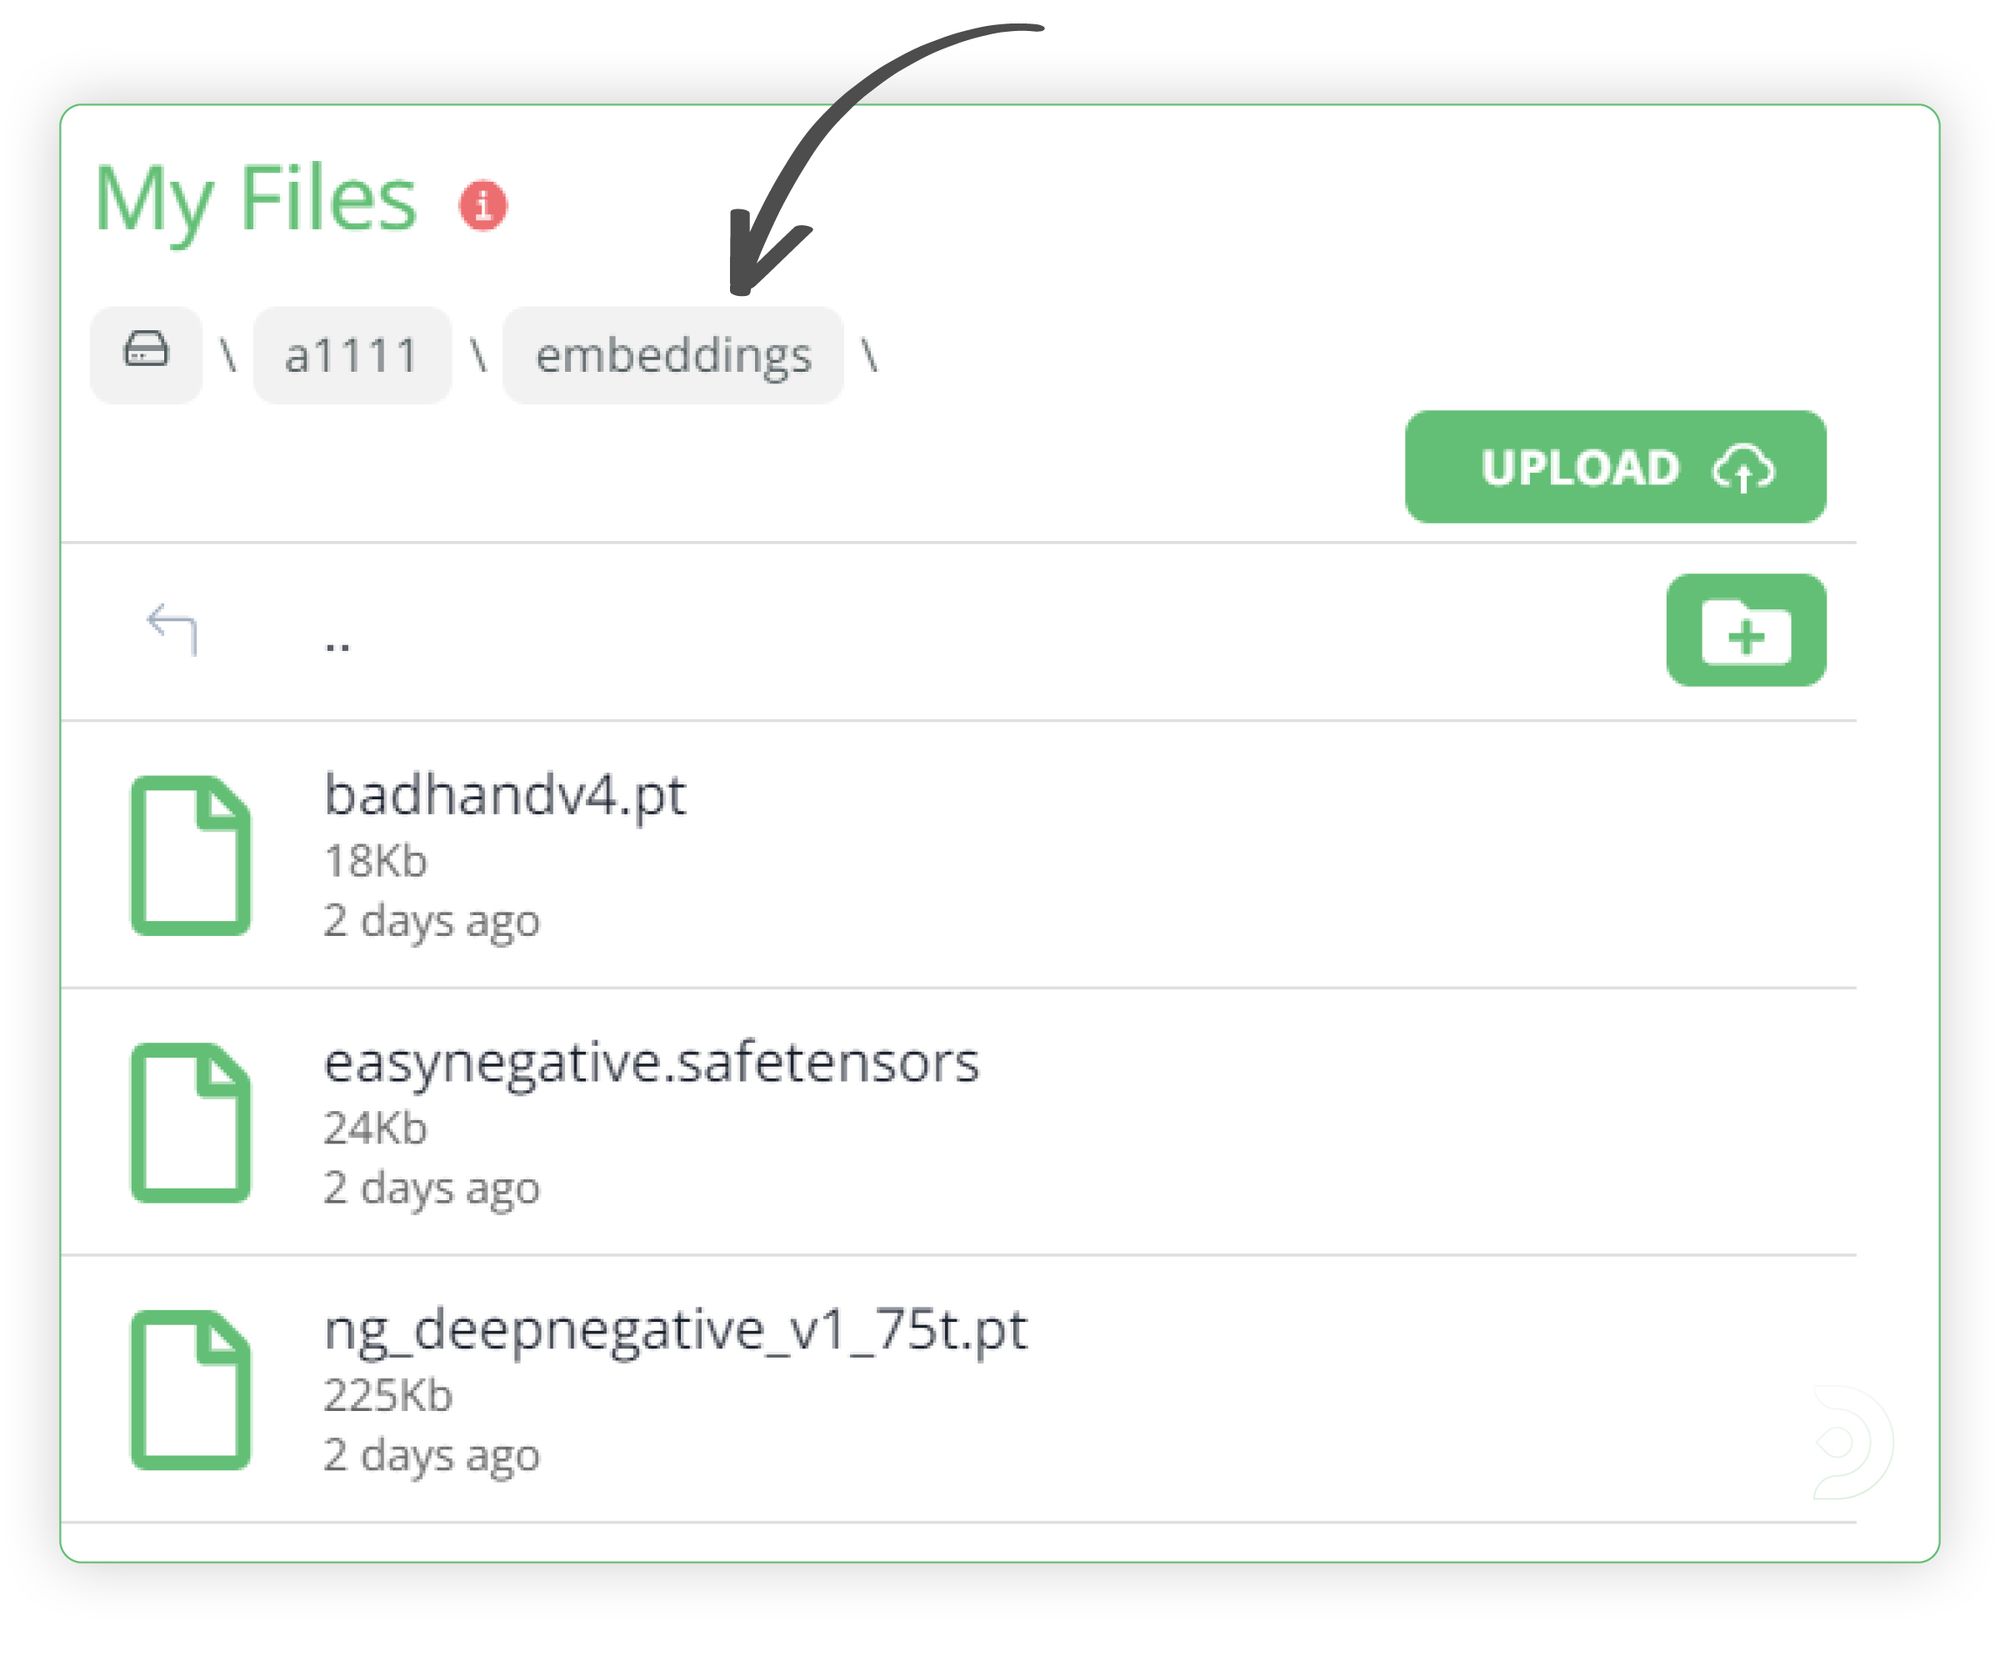The width and height of the screenshot is (2000, 1667).
Task: Select the embeddings breadcrumb
Action: pos(673,356)
